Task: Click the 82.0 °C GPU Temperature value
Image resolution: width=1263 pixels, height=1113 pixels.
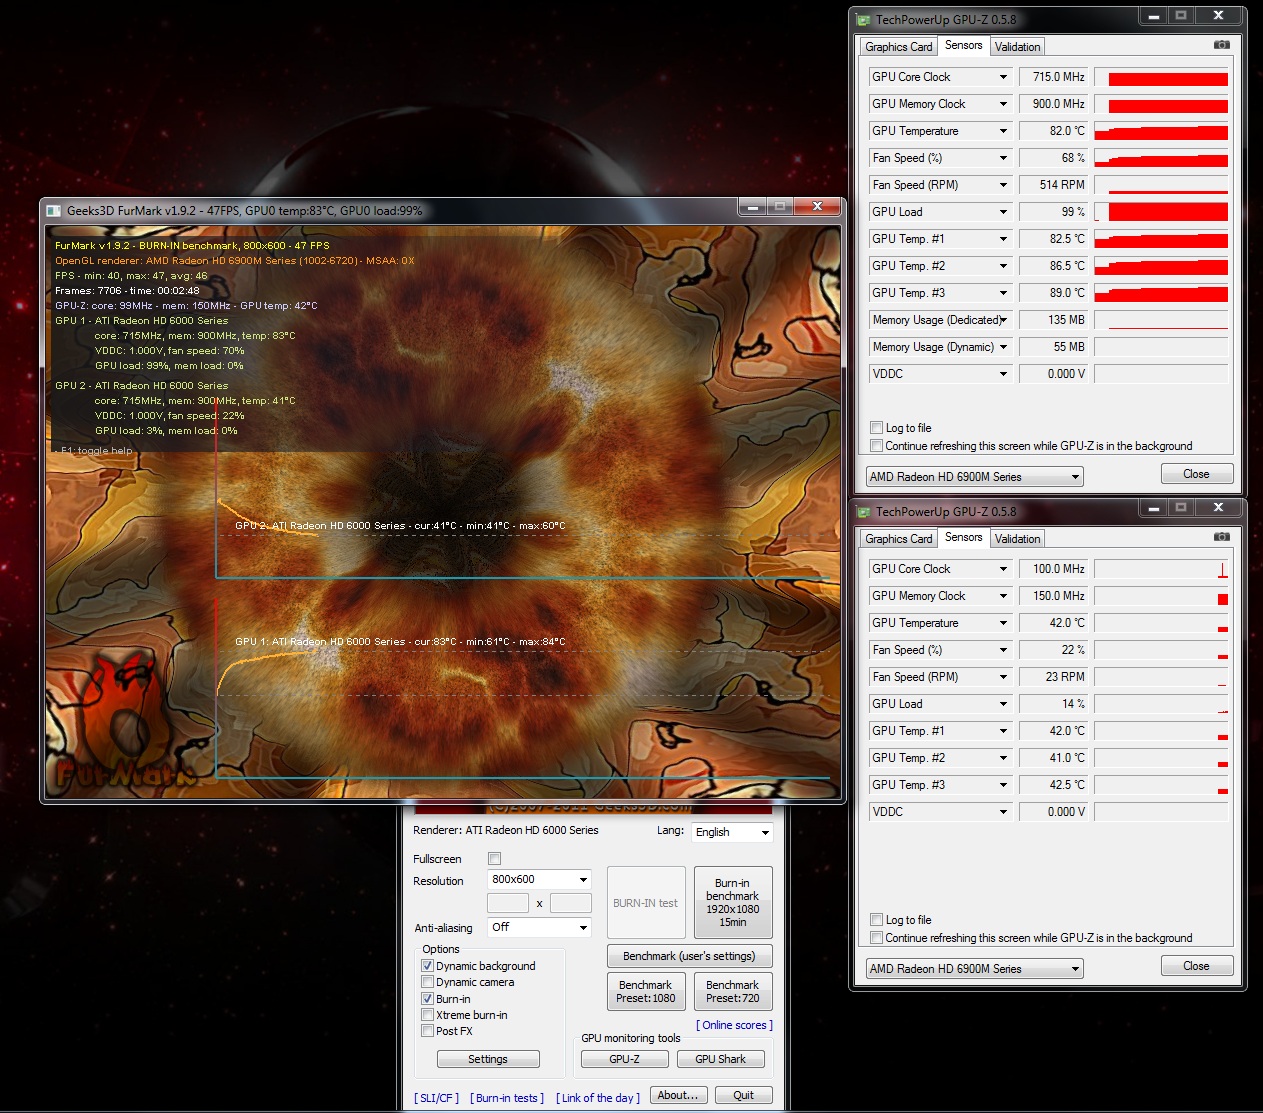Action: point(1054,131)
